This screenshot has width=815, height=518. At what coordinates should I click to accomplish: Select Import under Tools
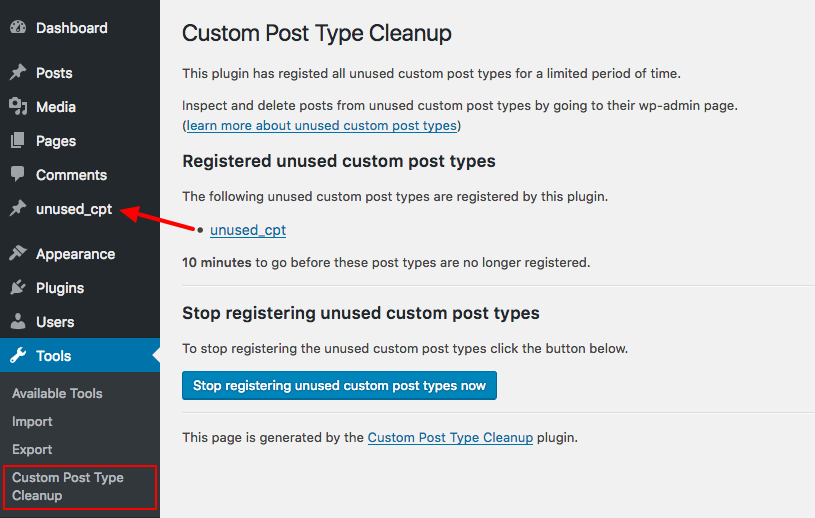32,421
